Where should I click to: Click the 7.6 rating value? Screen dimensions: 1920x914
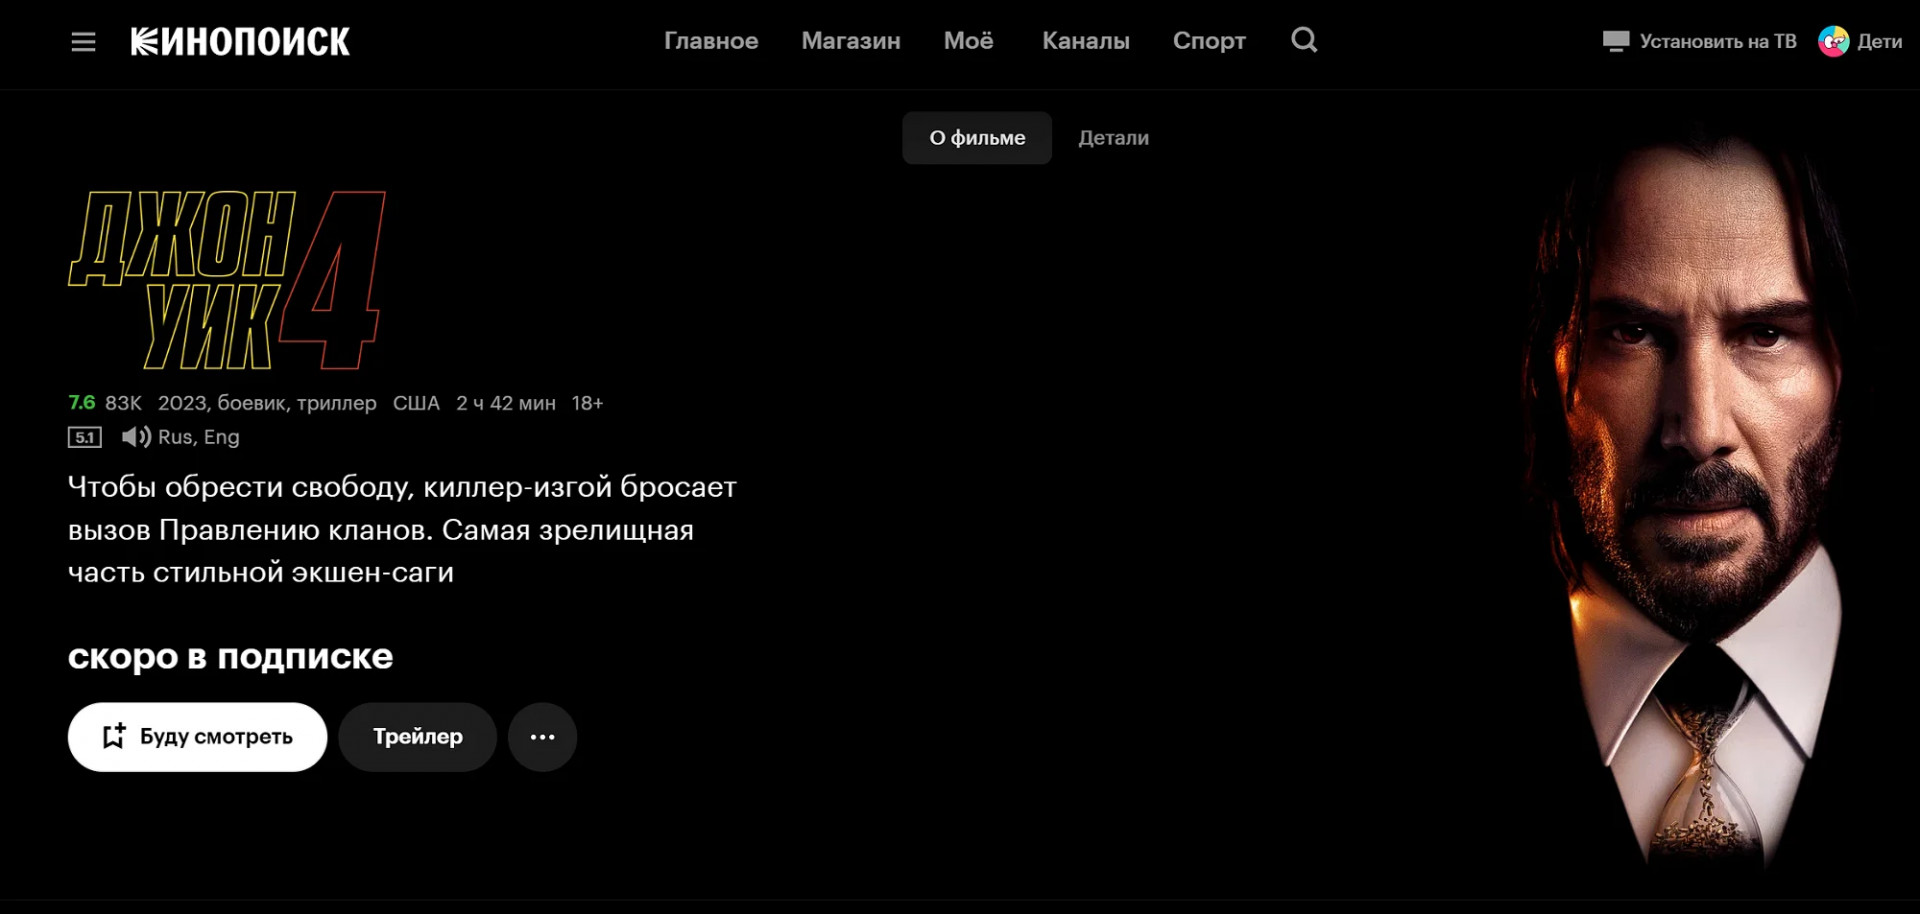point(82,403)
